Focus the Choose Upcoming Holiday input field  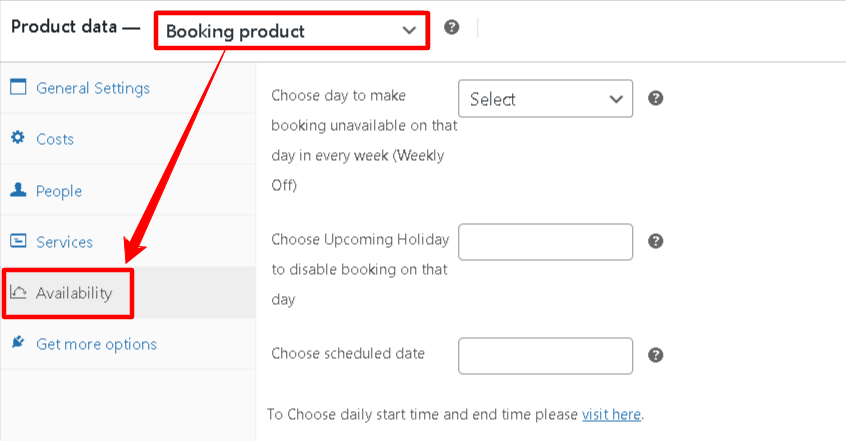[545, 242]
